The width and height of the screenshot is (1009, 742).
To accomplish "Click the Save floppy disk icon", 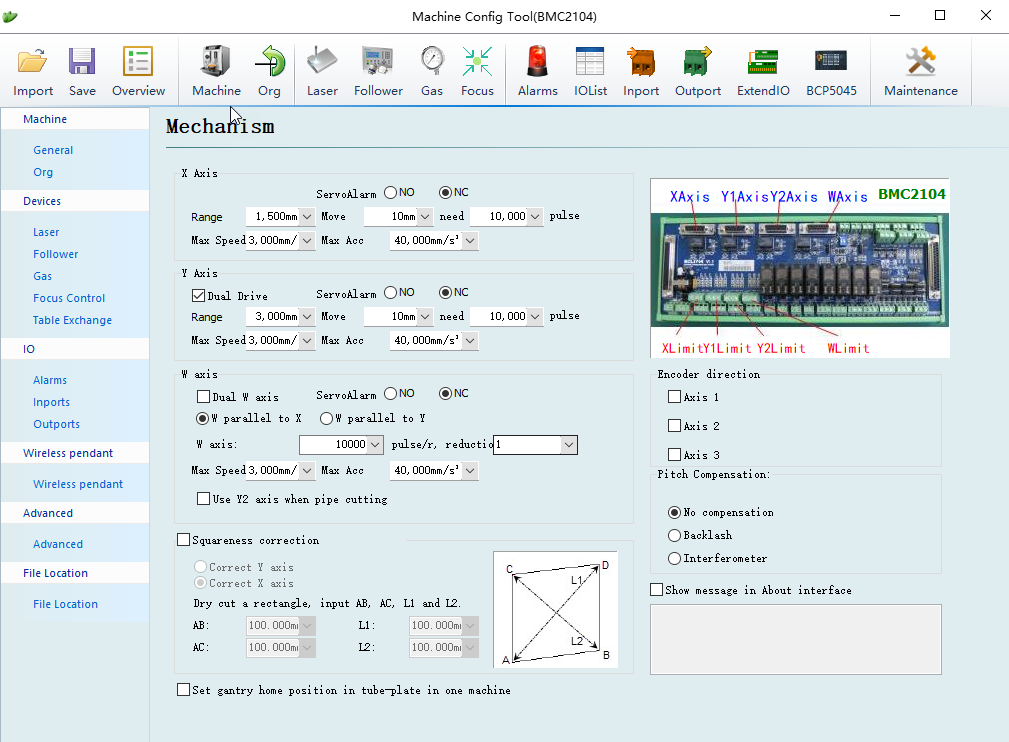I will [x=82, y=62].
